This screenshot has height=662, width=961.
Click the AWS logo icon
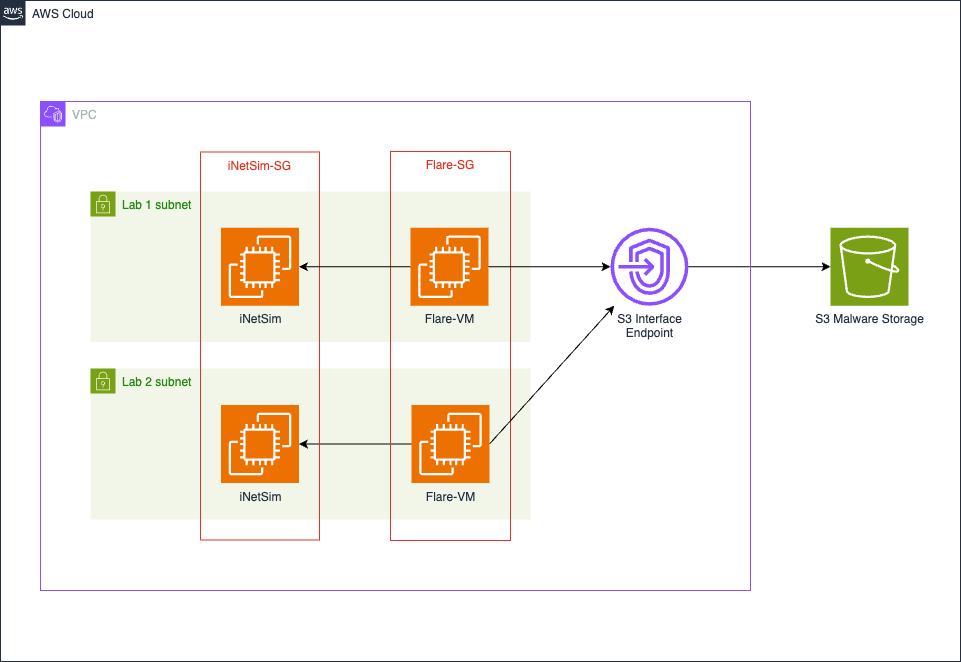point(13,13)
